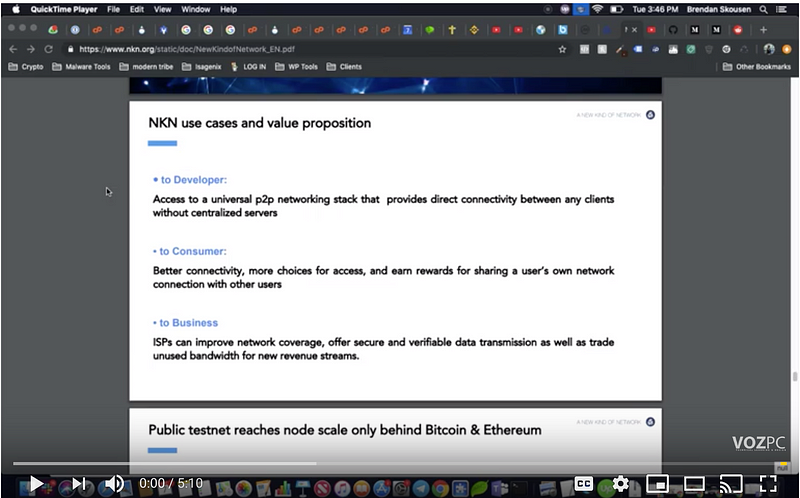Click 'Public testnet reaches node scale' heading

pos(345,430)
